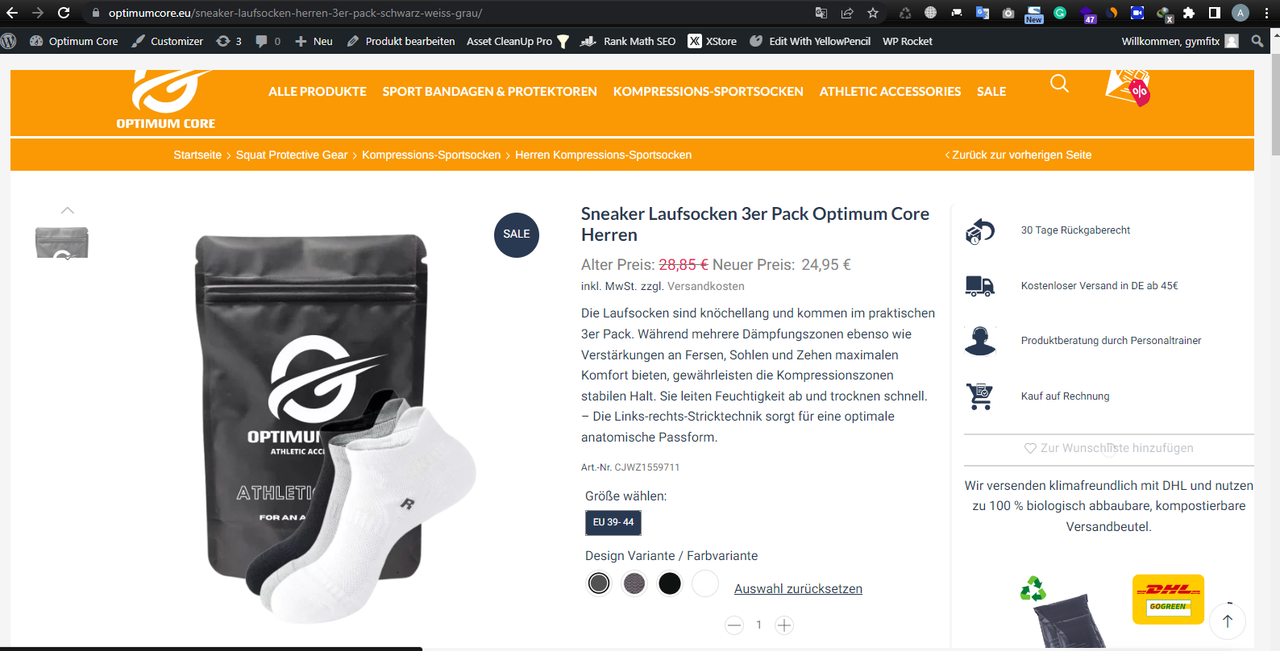Click the scroll-to-top arrow button

[1227, 621]
